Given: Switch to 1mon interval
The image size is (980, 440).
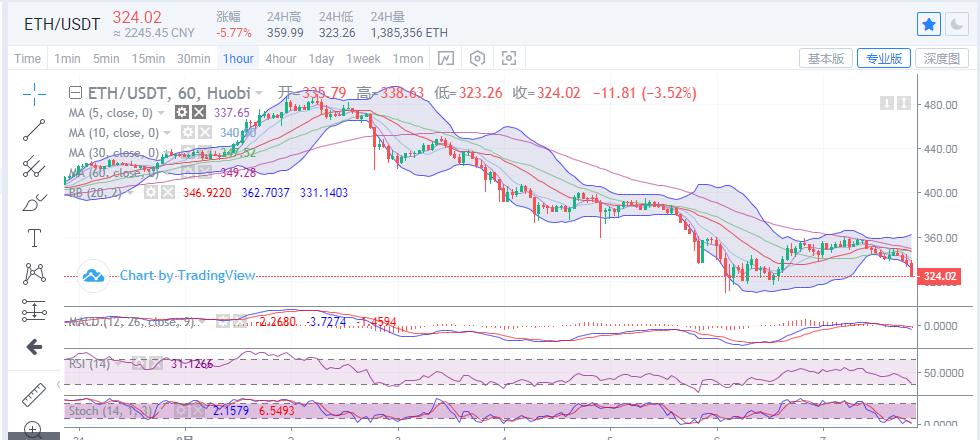Looking at the screenshot, I should tap(408, 59).
